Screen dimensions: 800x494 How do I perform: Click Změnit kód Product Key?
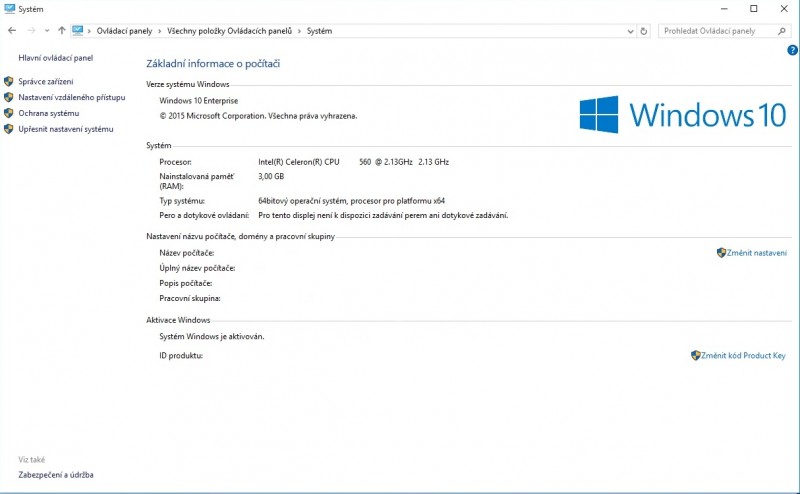pos(743,355)
